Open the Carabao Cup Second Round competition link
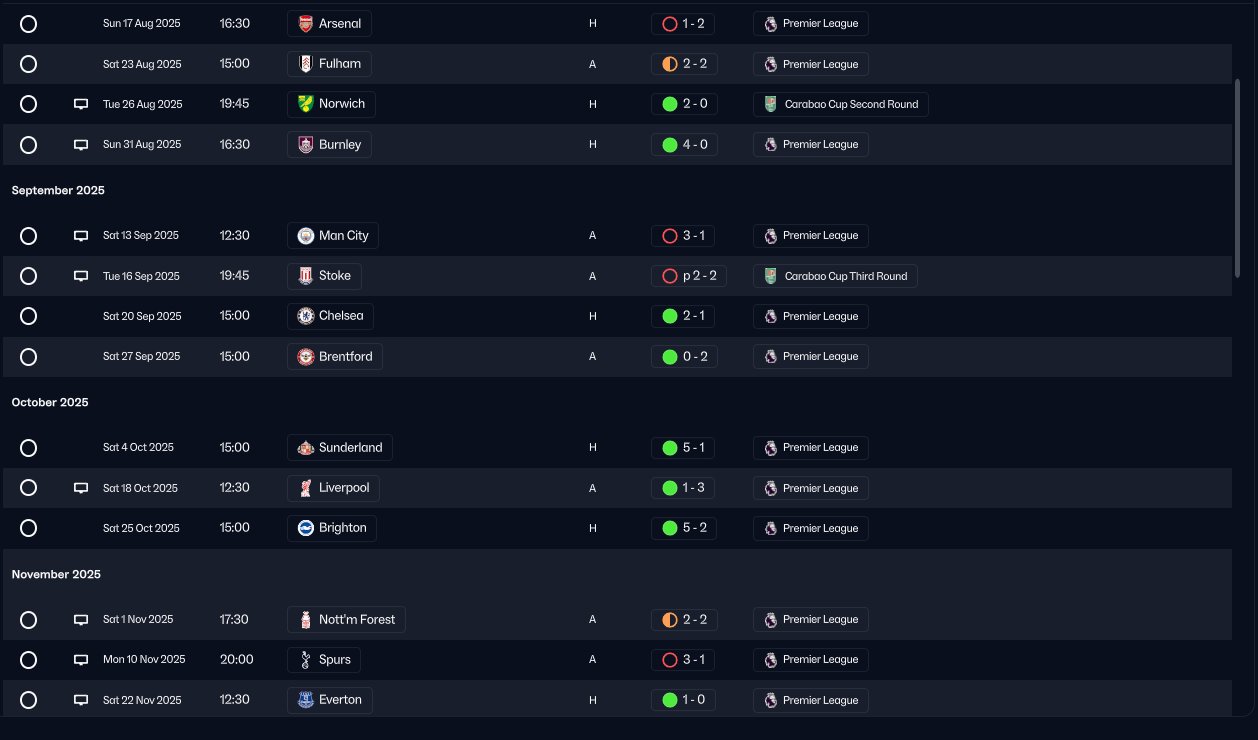1258x740 pixels. tap(841, 104)
